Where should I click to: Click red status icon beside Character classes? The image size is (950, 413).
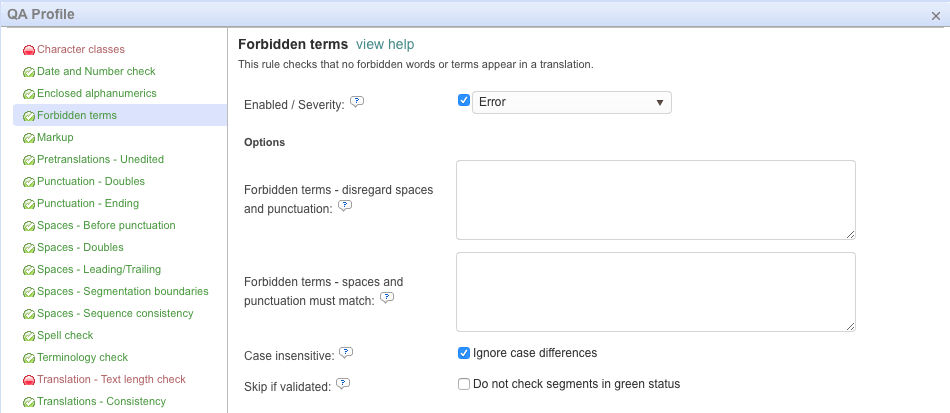point(29,50)
